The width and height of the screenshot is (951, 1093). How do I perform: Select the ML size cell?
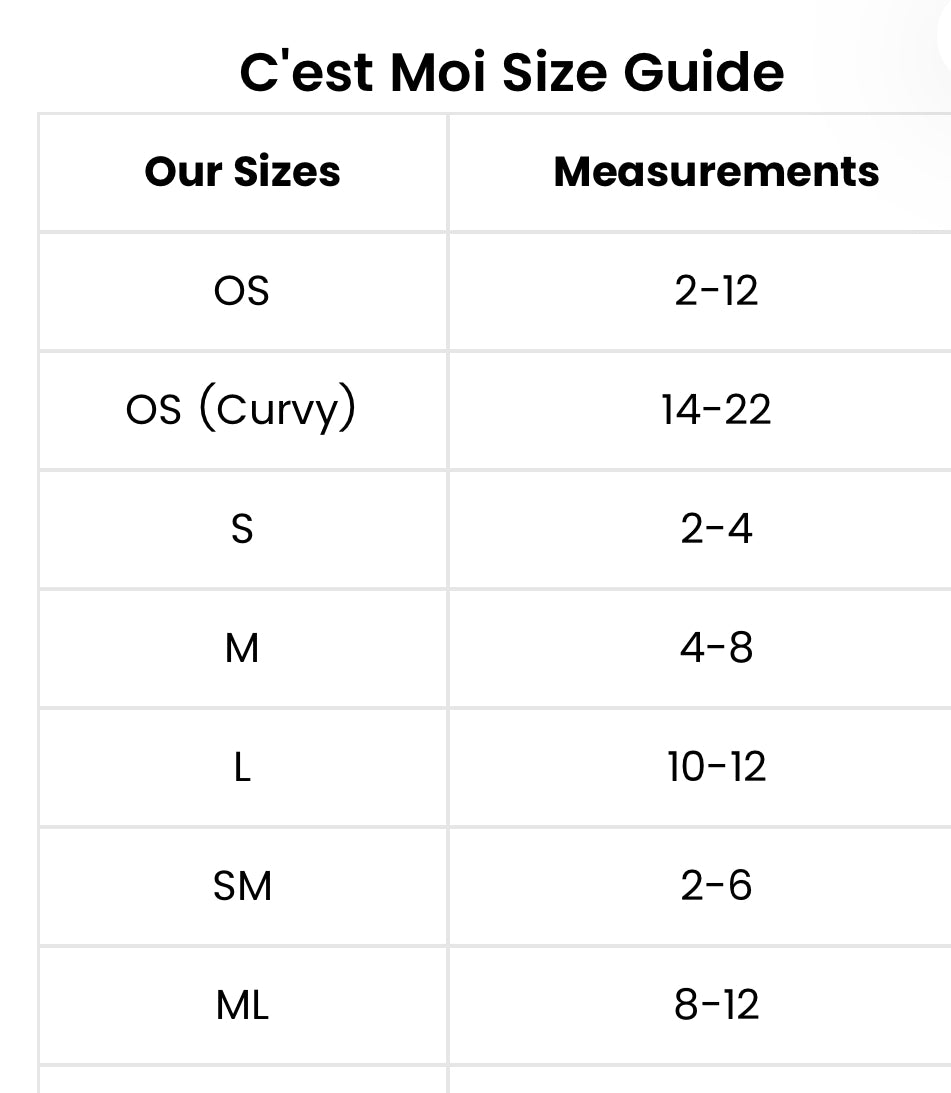[242, 1005]
